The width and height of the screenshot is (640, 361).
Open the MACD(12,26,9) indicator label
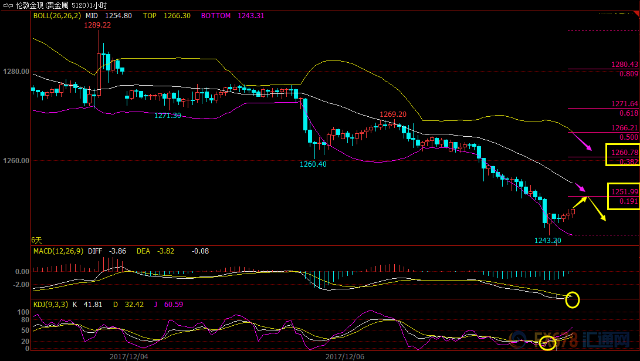click(59, 251)
